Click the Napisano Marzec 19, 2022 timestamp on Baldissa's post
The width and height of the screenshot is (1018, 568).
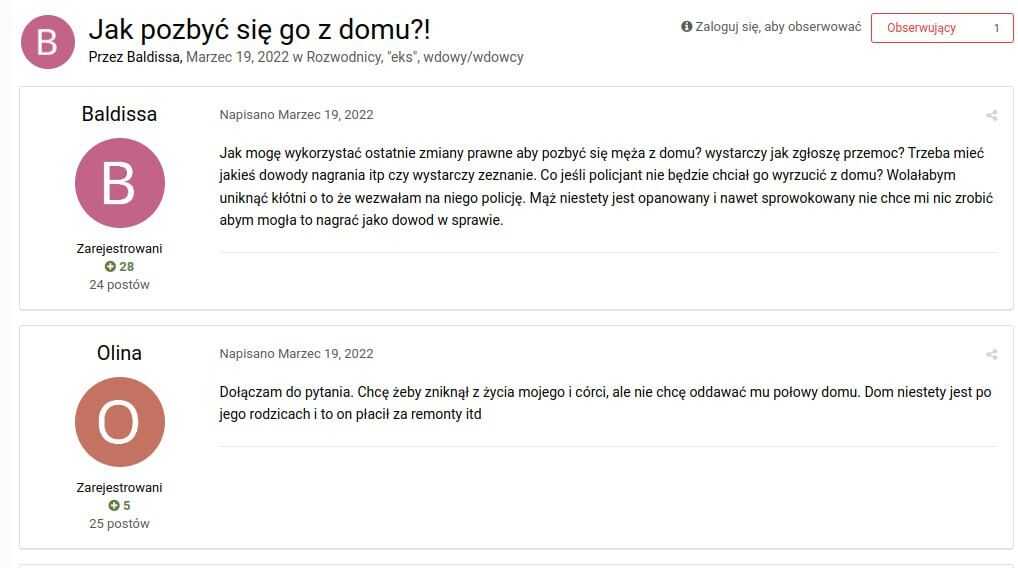pos(297,115)
